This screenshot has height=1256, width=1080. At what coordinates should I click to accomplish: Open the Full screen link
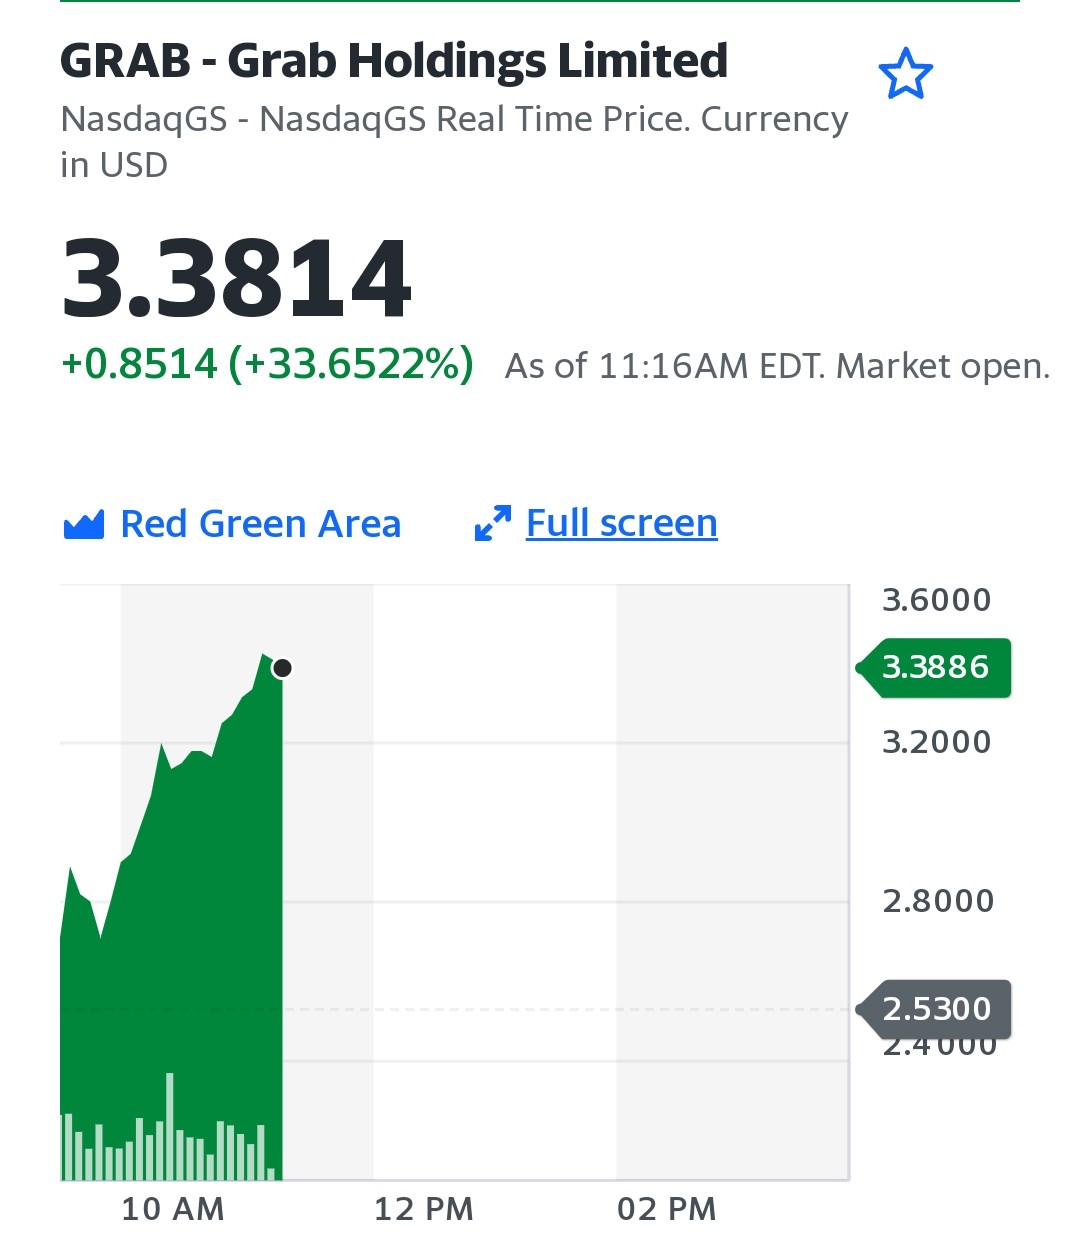622,523
